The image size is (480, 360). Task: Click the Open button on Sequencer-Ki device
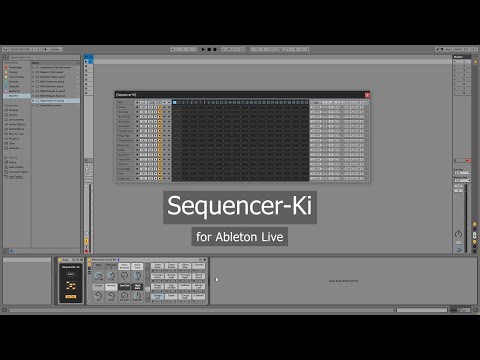71,274
